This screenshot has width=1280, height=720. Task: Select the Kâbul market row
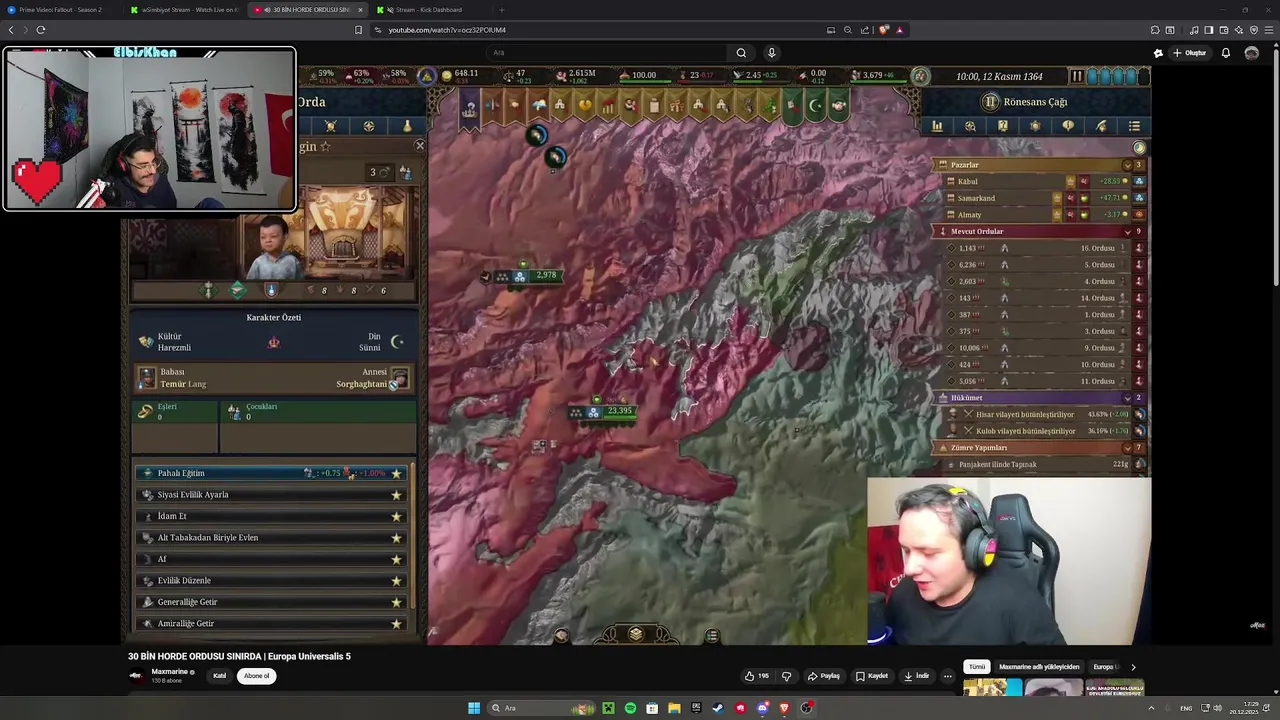1045,182
